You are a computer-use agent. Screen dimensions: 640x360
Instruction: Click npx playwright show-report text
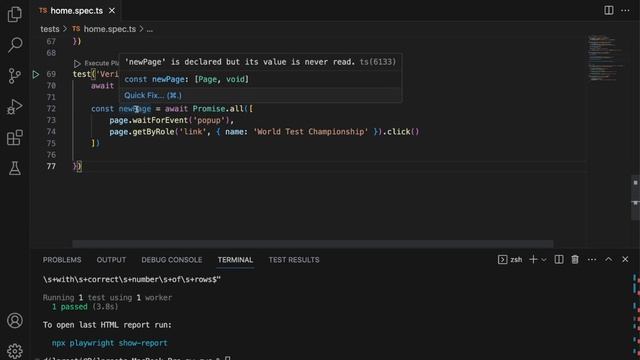(109, 343)
